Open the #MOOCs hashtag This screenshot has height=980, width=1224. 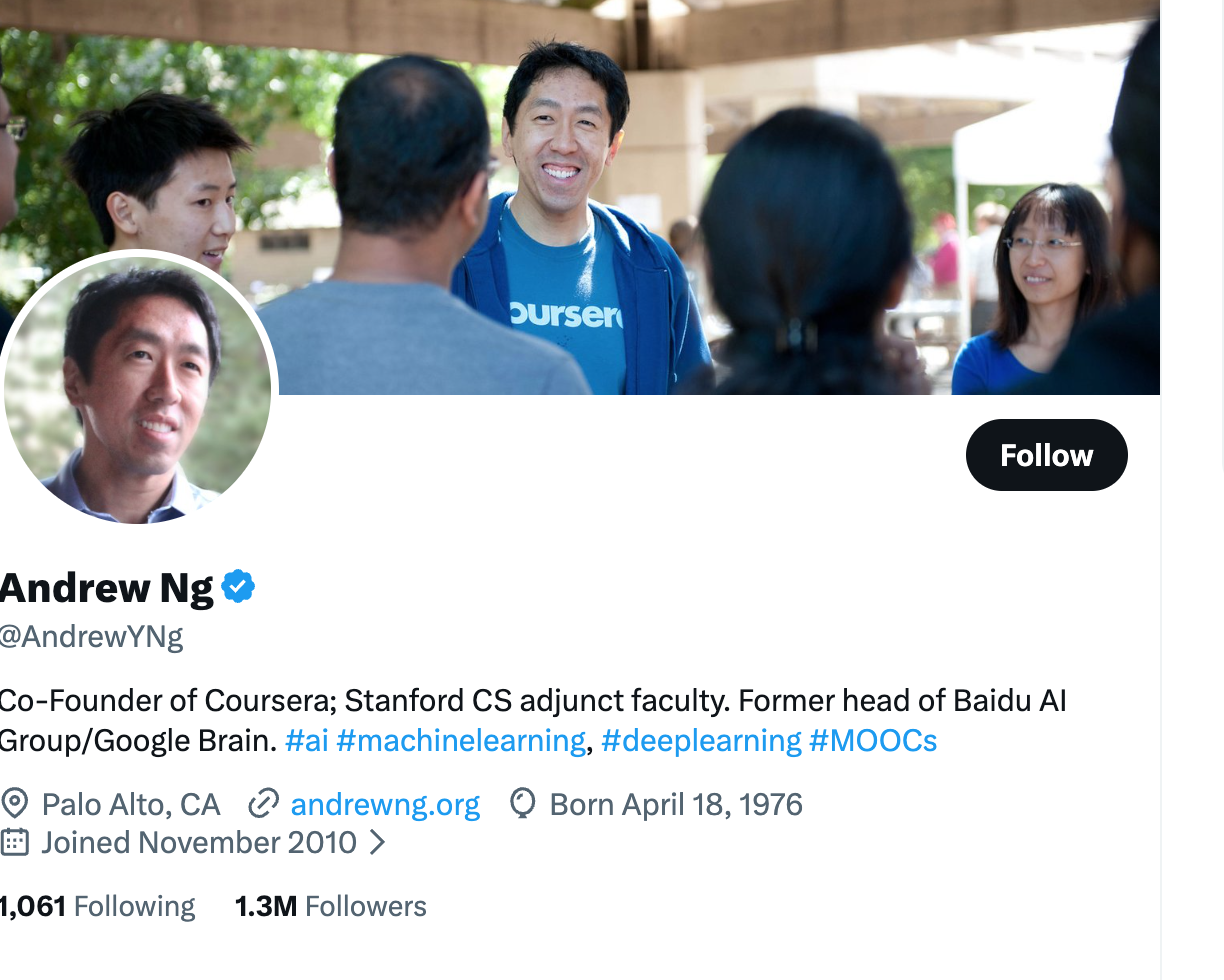coord(873,741)
